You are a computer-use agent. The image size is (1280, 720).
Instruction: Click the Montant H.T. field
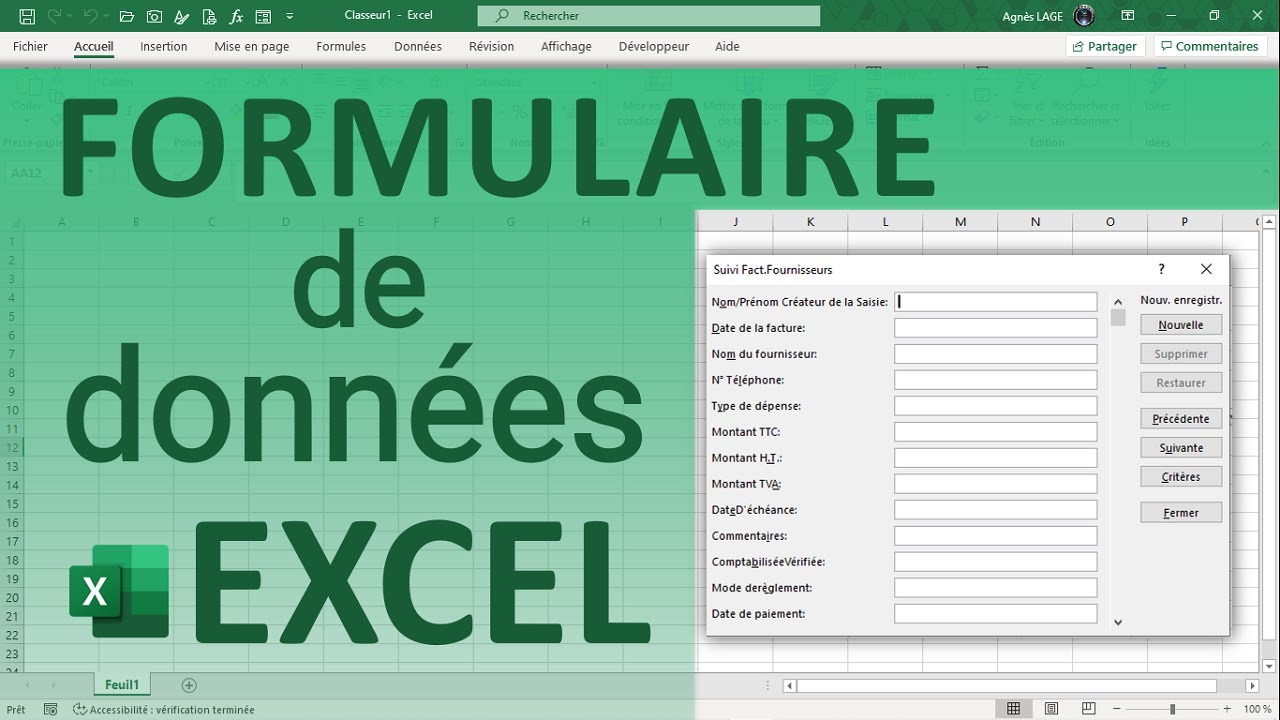(x=995, y=457)
